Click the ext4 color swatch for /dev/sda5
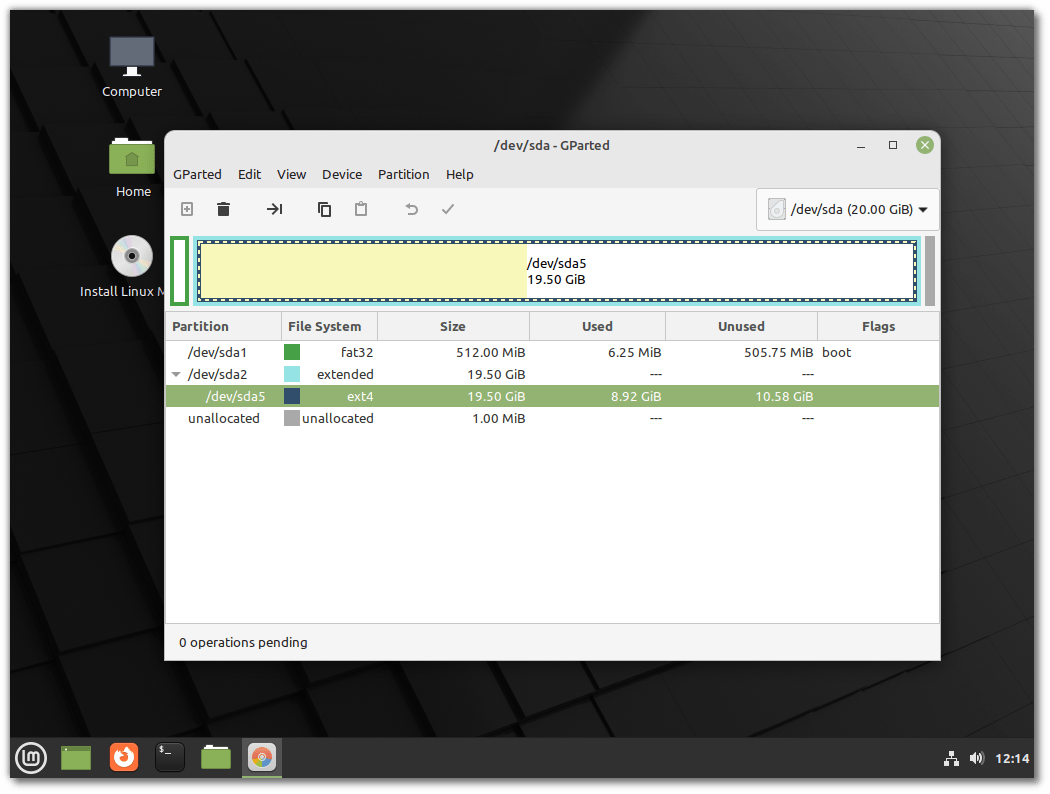 (293, 396)
